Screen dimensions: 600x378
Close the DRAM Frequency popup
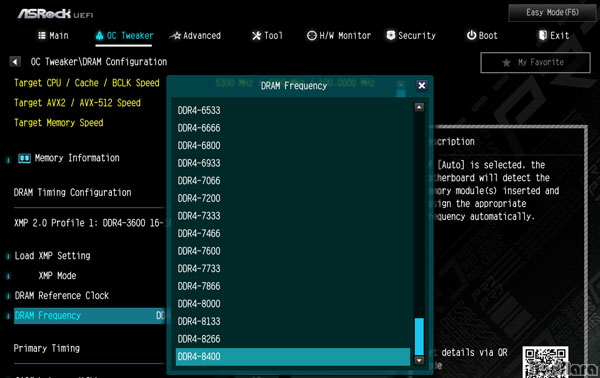pyautogui.click(x=421, y=86)
